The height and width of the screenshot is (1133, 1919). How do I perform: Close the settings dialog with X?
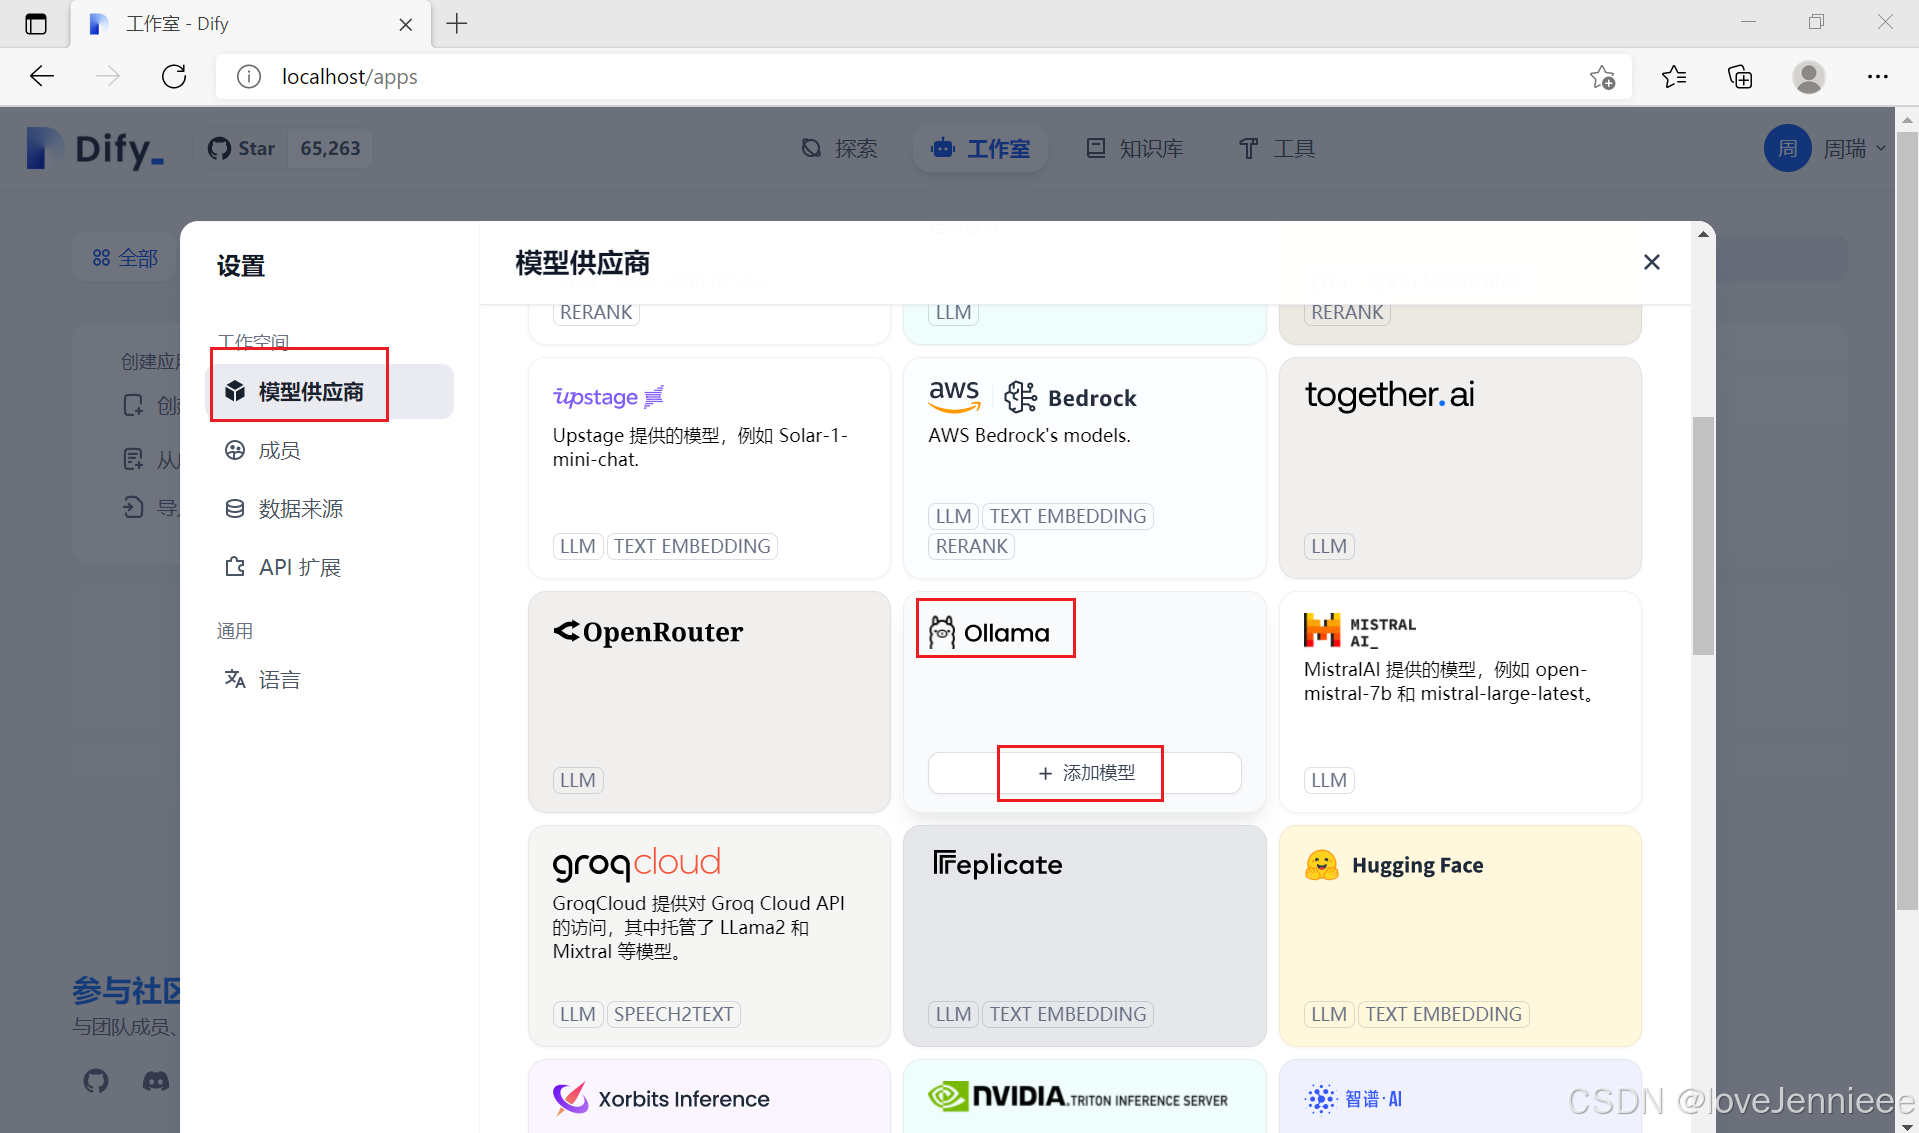[x=1651, y=262]
